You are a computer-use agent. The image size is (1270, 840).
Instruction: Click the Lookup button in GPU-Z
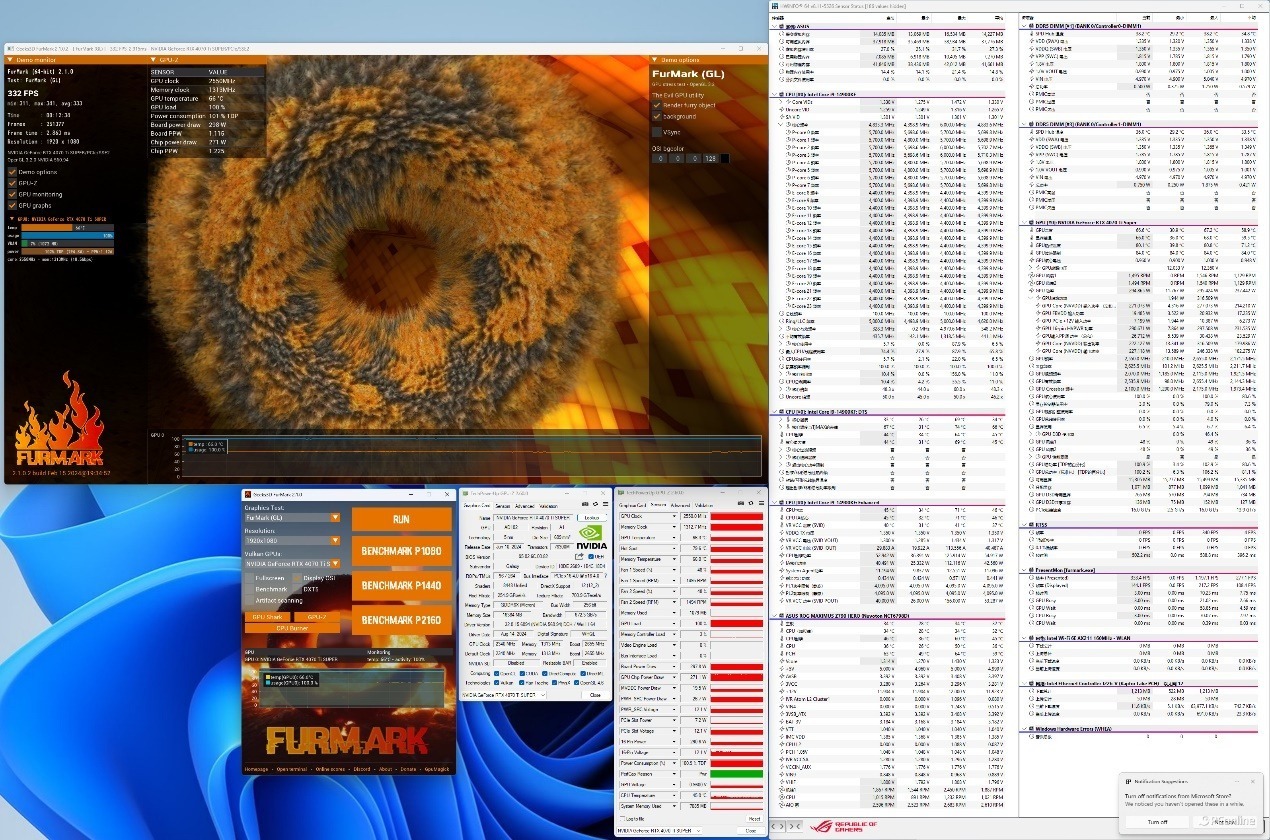591,517
